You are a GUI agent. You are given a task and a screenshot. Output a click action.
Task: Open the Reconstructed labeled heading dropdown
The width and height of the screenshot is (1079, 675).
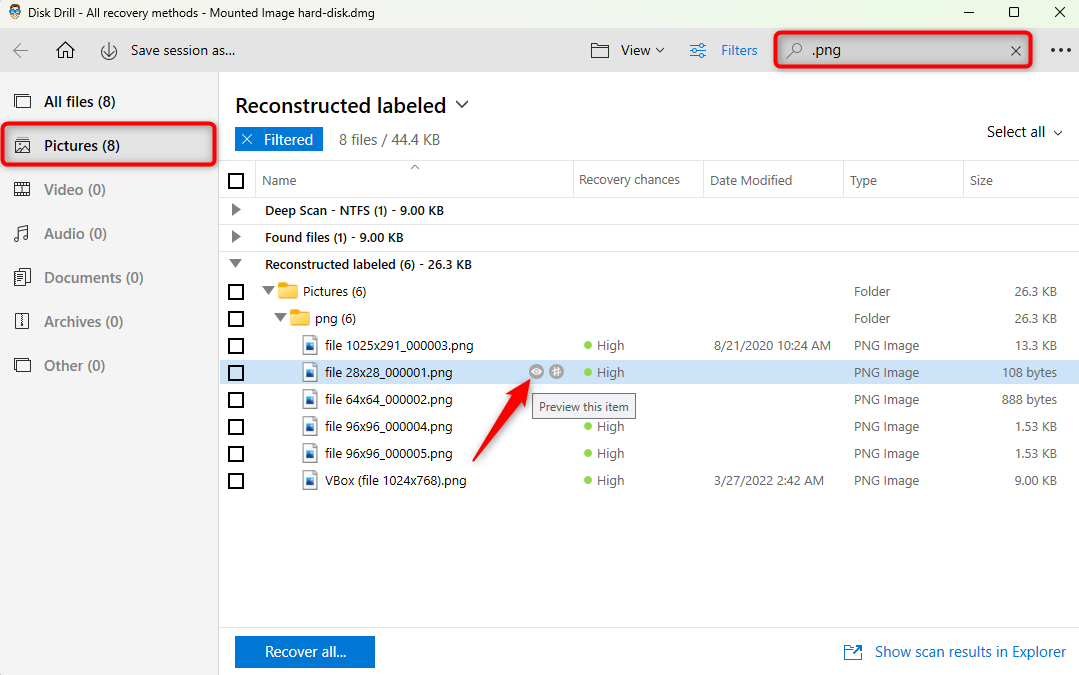(462, 105)
